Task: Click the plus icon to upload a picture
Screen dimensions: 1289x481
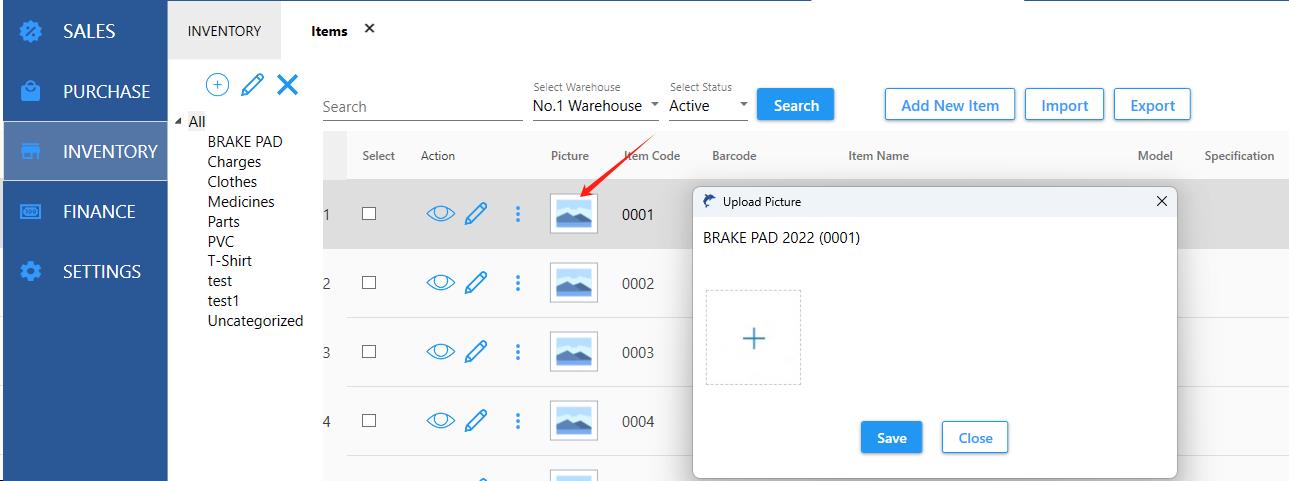Action: 753,338
